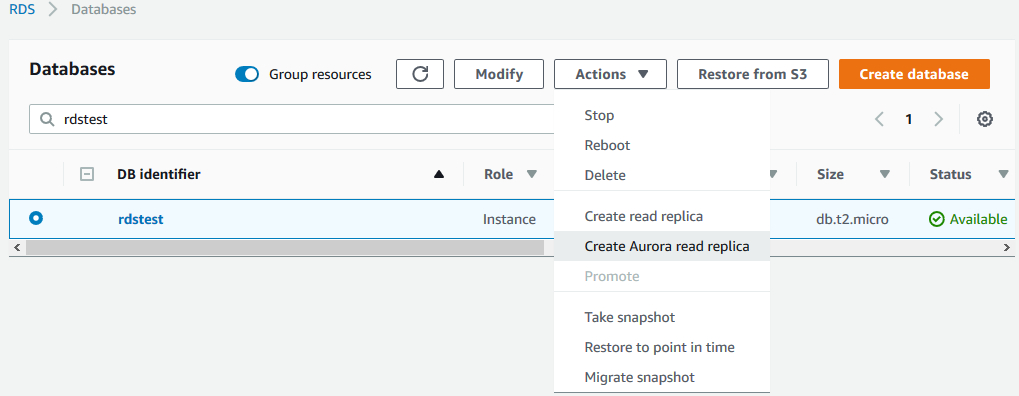Open table preferences gear icon
Viewport: 1019px width, 396px height.
985,119
